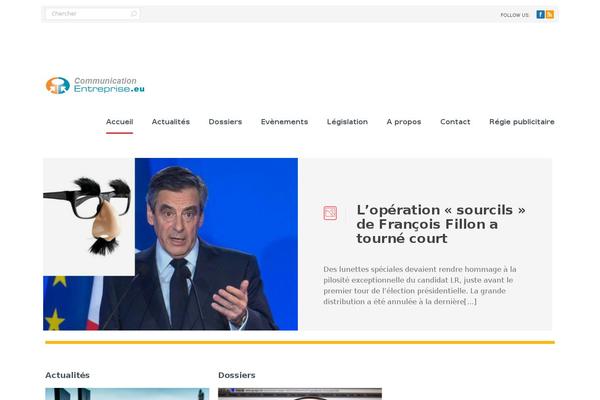The height and width of the screenshot is (400, 600).
Task: Click the article post-format icon
Action: (330, 213)
